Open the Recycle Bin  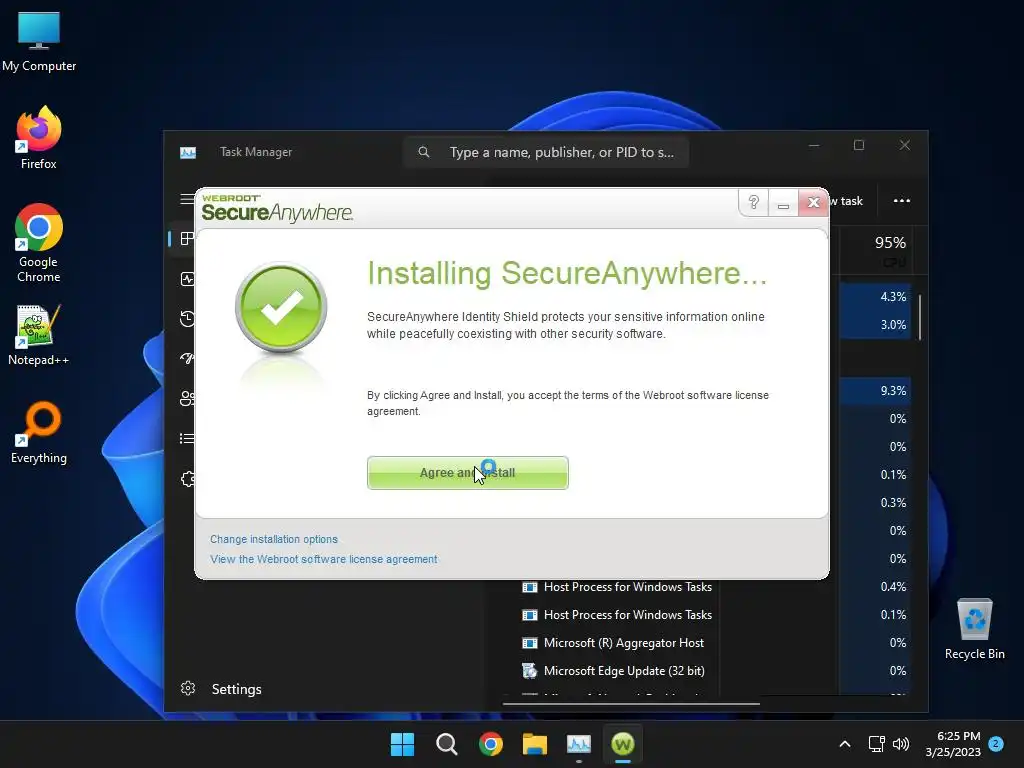point(974,629)
